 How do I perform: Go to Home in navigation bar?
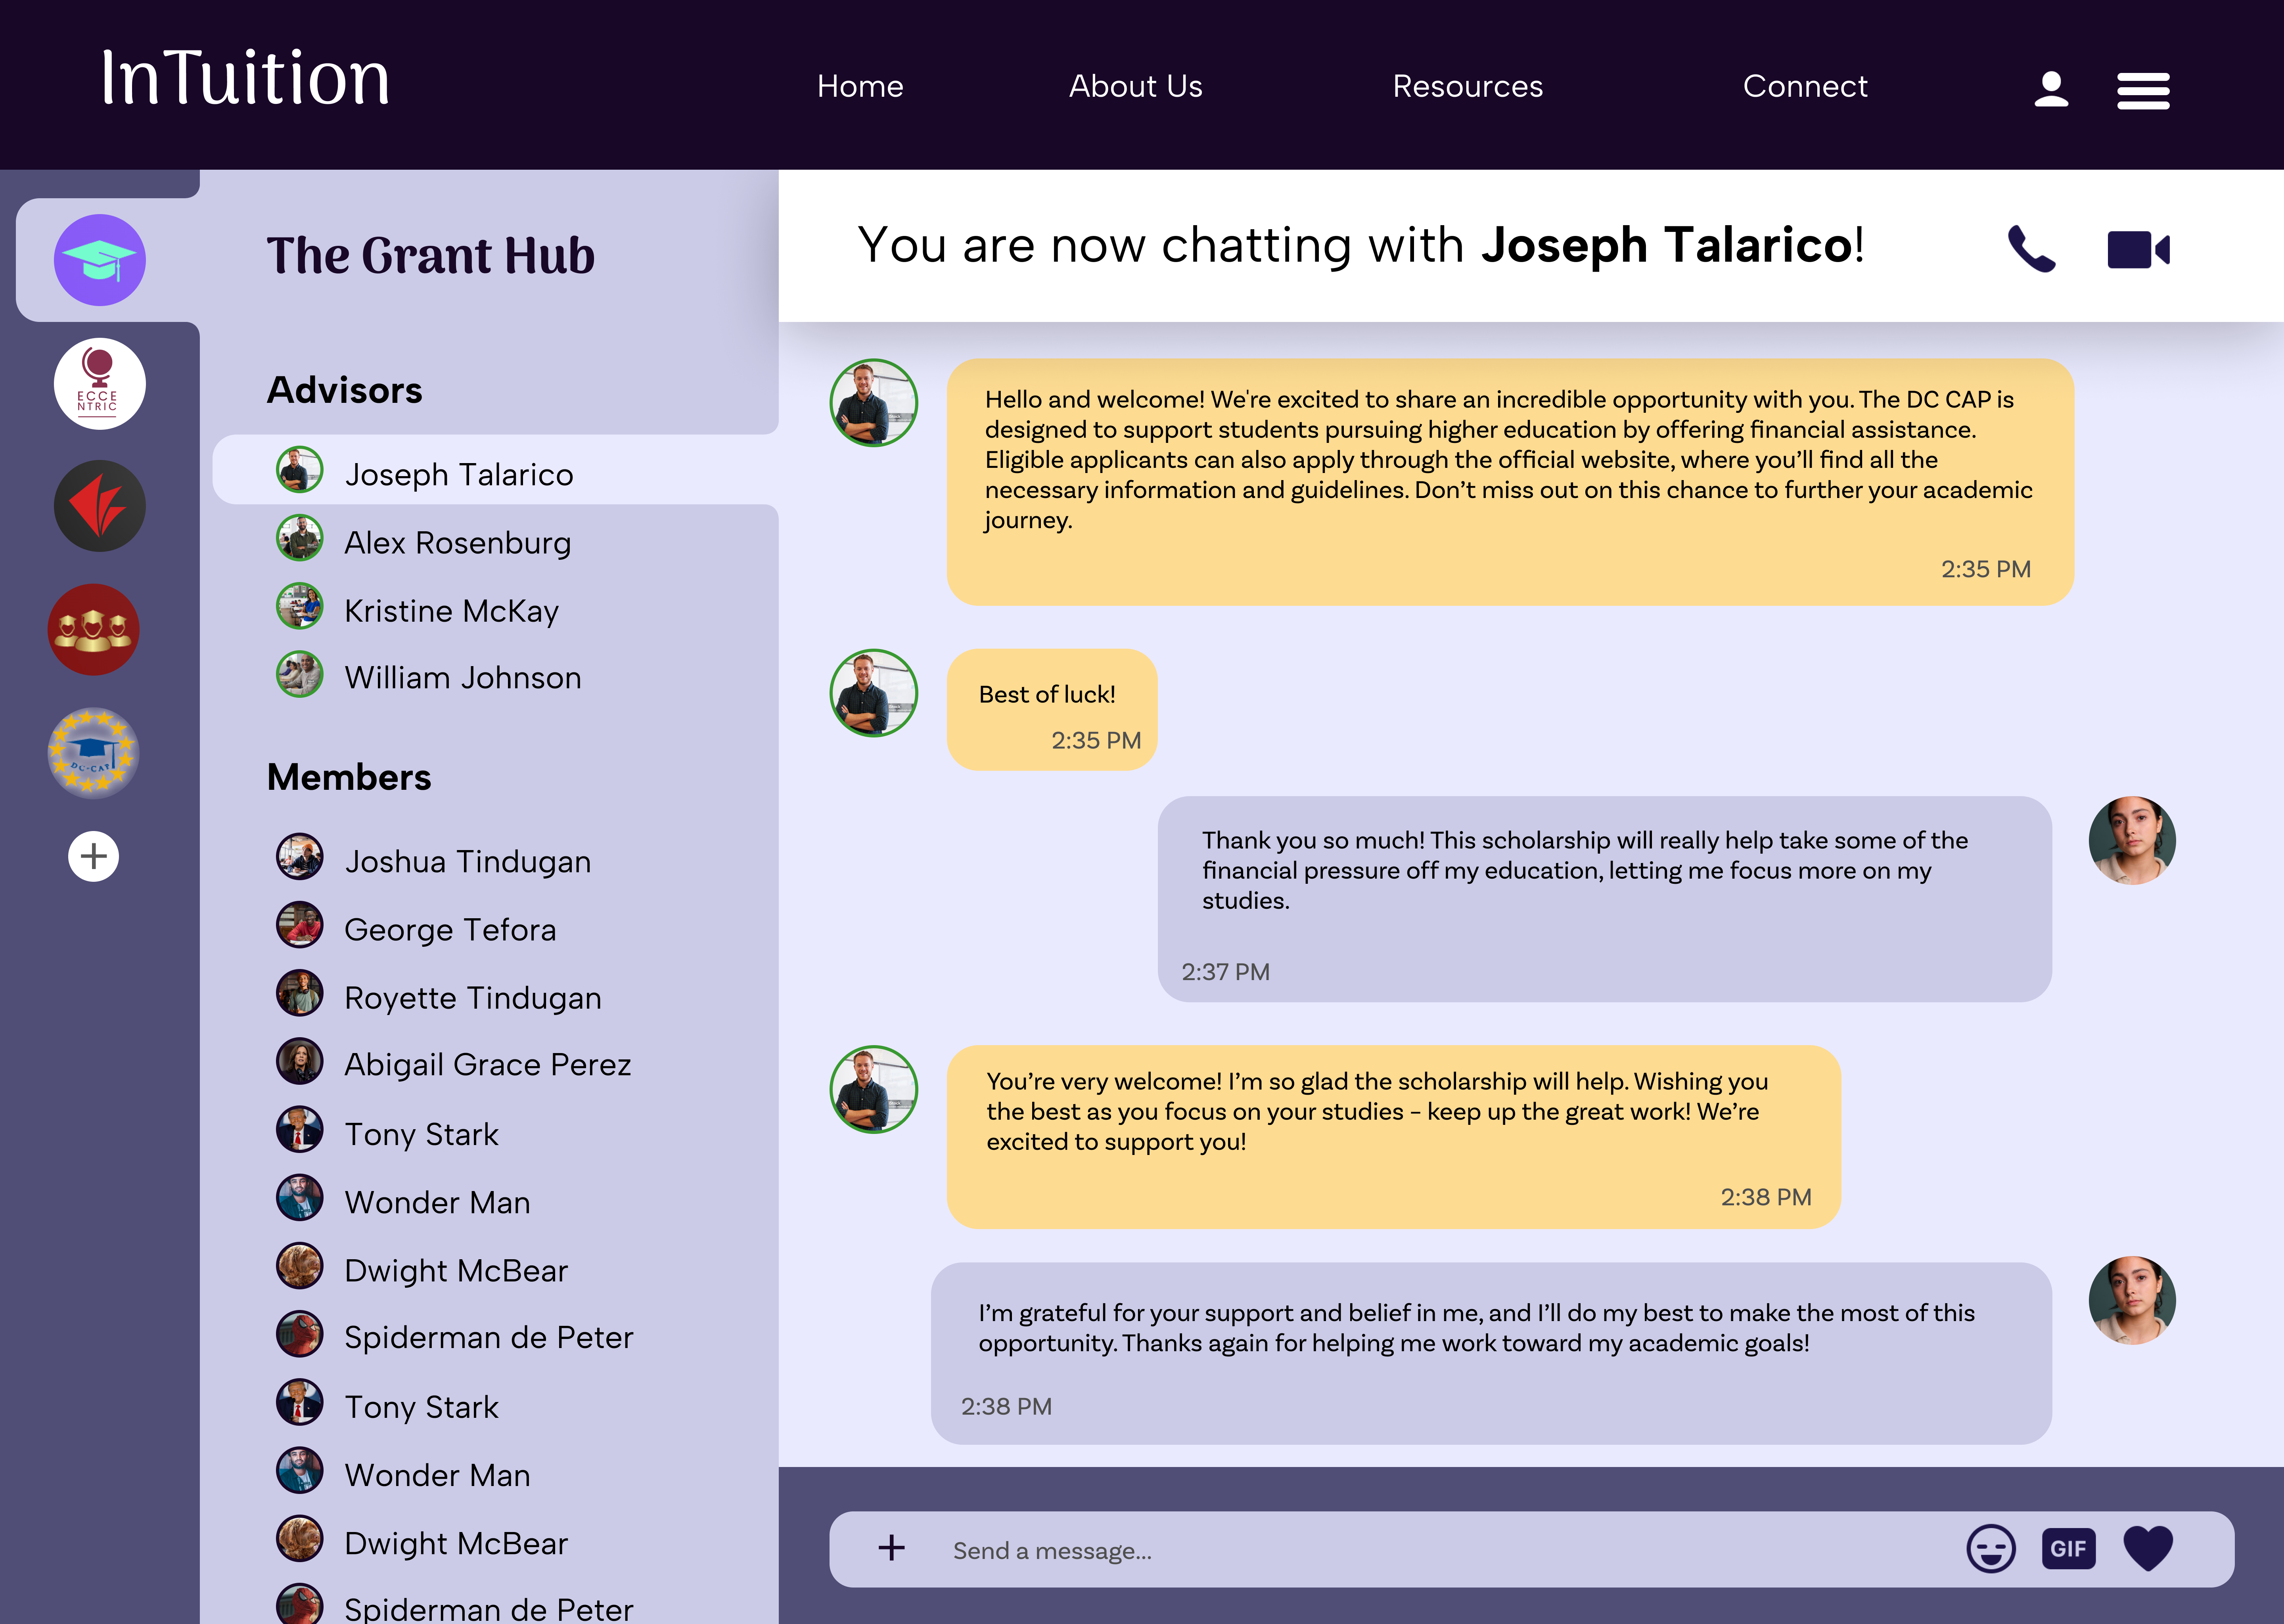[x=860, y=87]
